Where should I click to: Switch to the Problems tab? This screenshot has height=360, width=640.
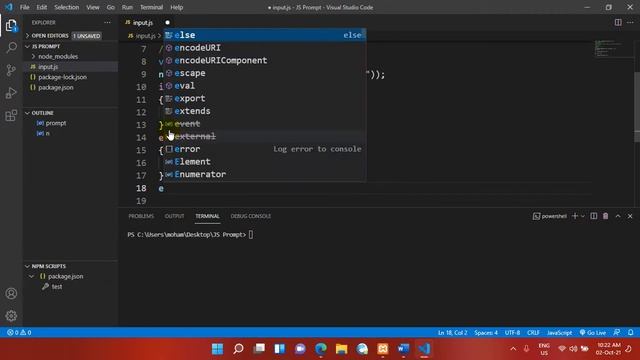141,216
